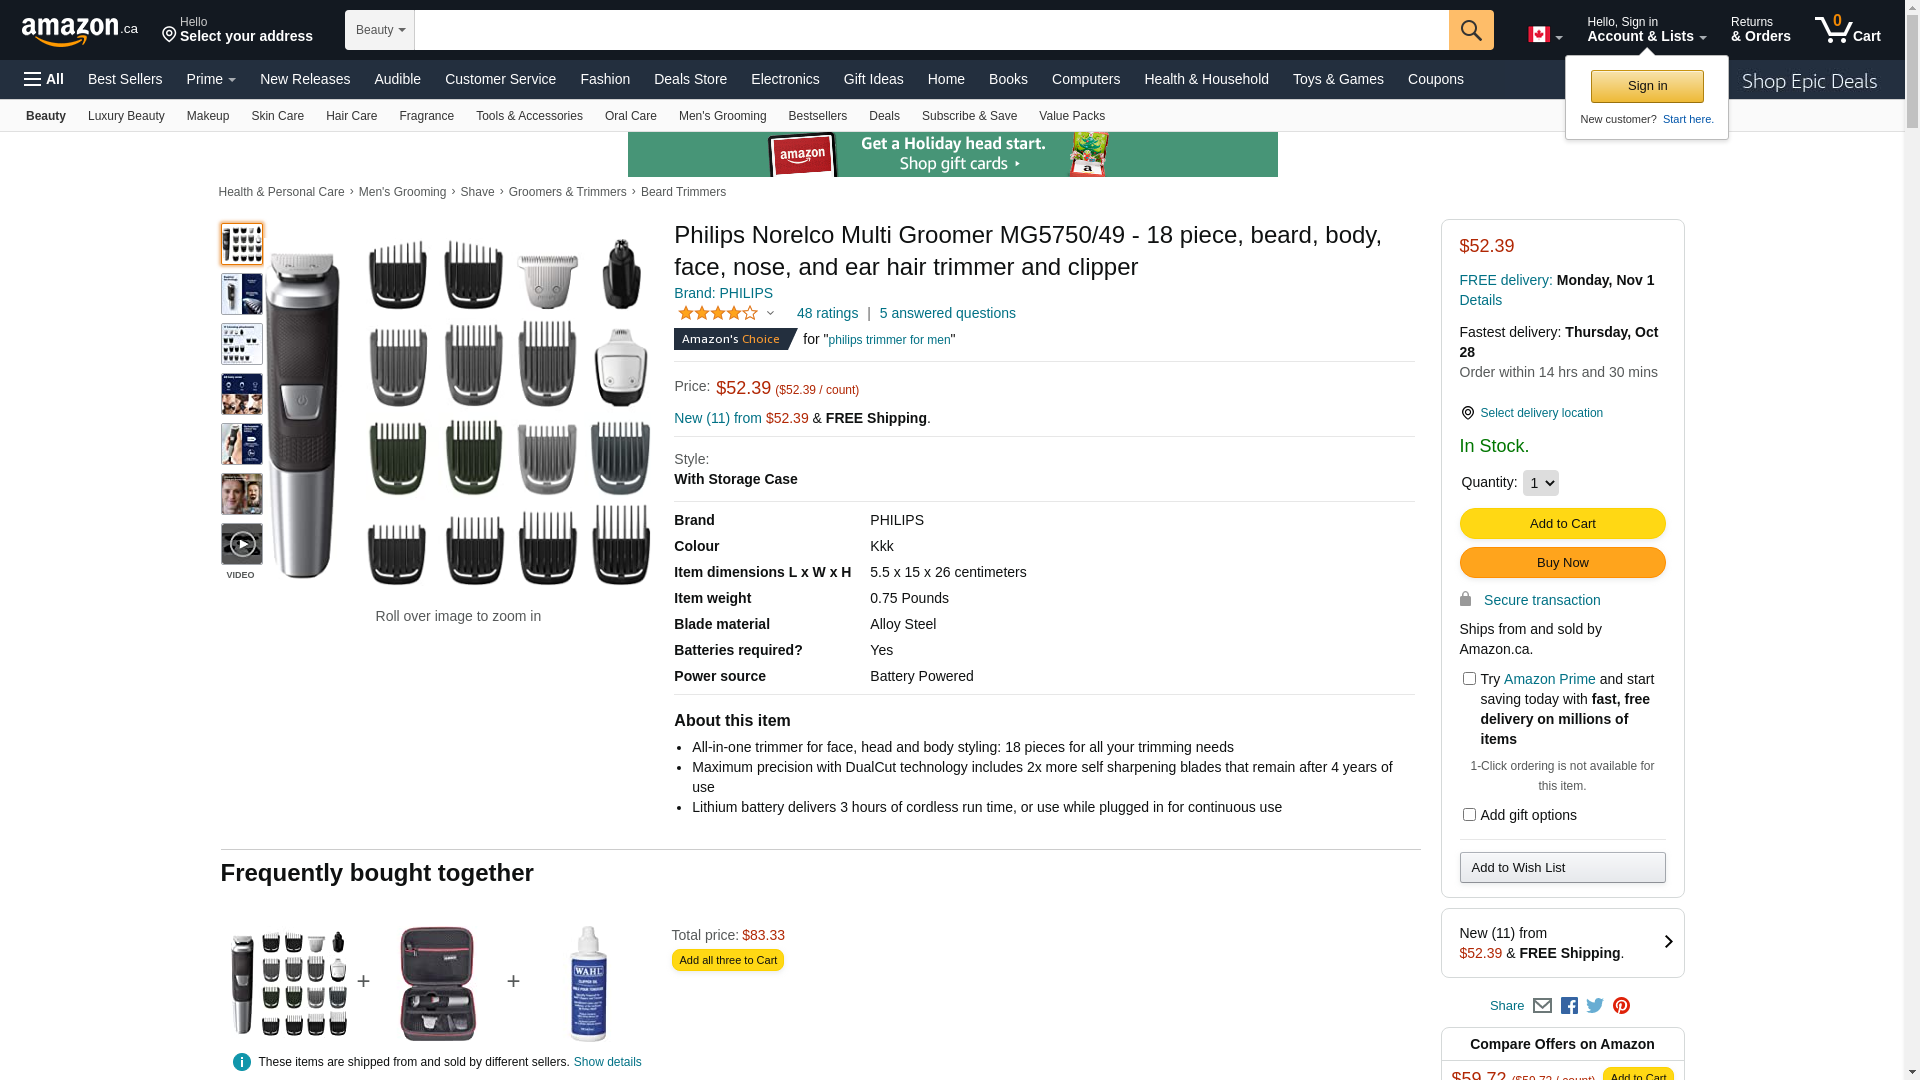This screenshot has width=1920, height=1080.
Task: Open the shopping cart icon
Action: (x=1846, y=30)
